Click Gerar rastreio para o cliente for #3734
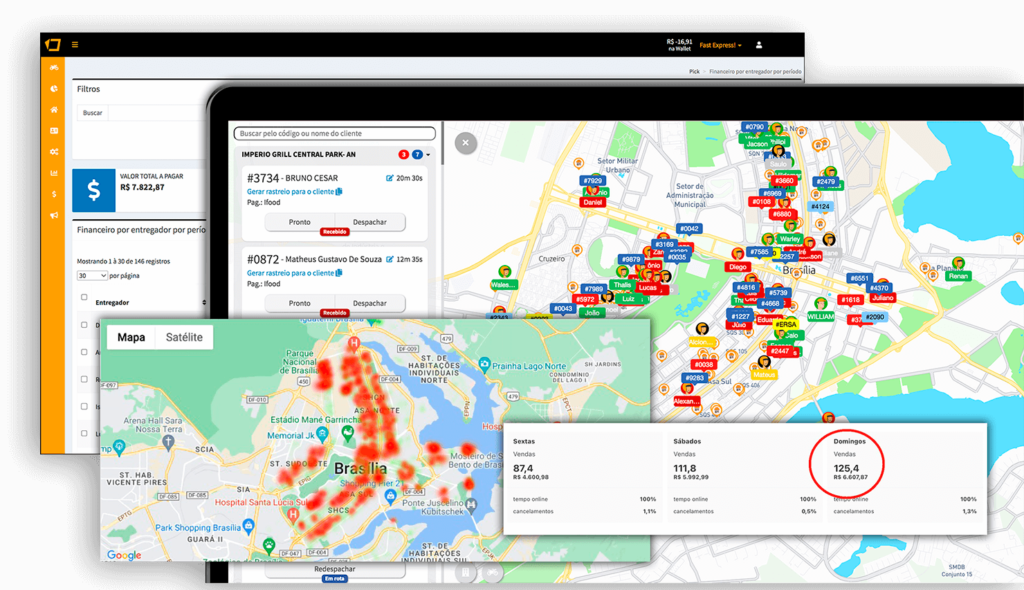1024x590 pixels. (290, 191)
